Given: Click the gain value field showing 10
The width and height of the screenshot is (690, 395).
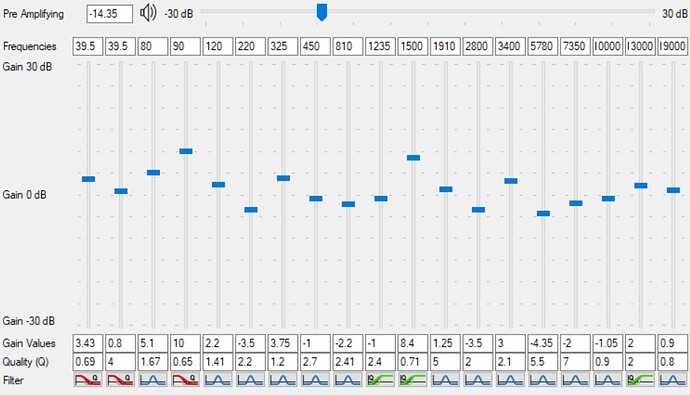Looking at the screenshot, I should point(185,343).
